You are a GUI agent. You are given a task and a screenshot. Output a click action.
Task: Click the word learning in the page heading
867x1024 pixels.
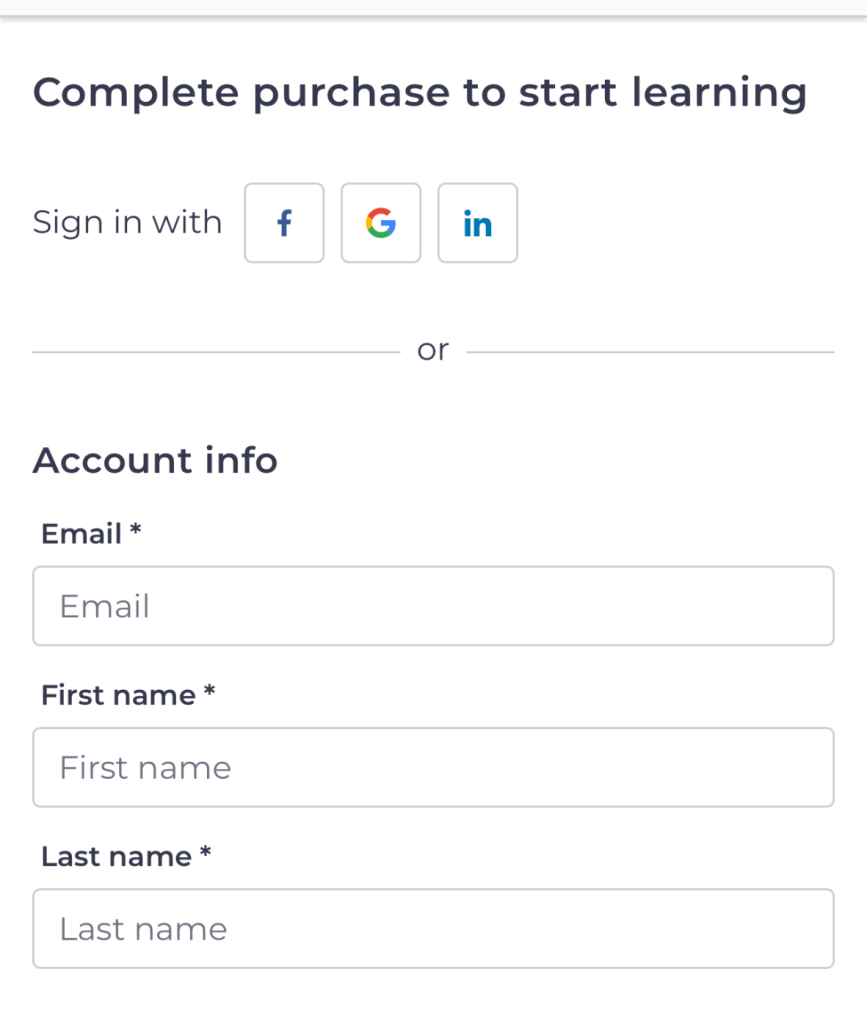(x=719, y=93)
